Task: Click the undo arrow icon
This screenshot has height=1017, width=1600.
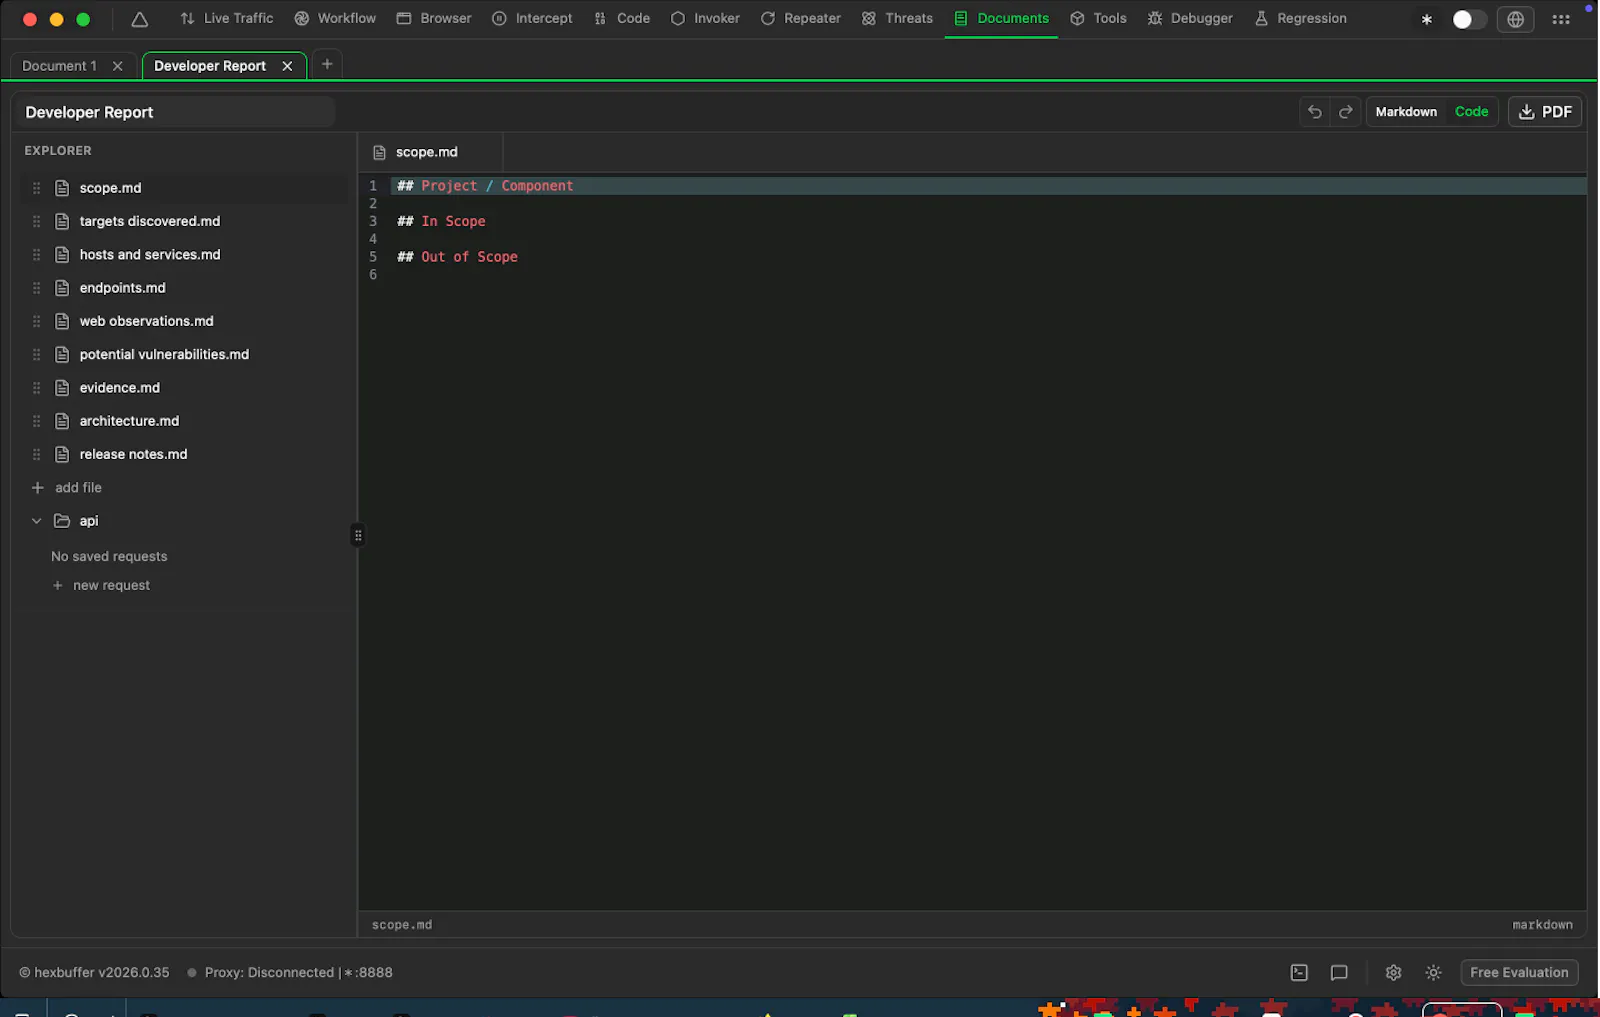Action: pos(1315,112)
